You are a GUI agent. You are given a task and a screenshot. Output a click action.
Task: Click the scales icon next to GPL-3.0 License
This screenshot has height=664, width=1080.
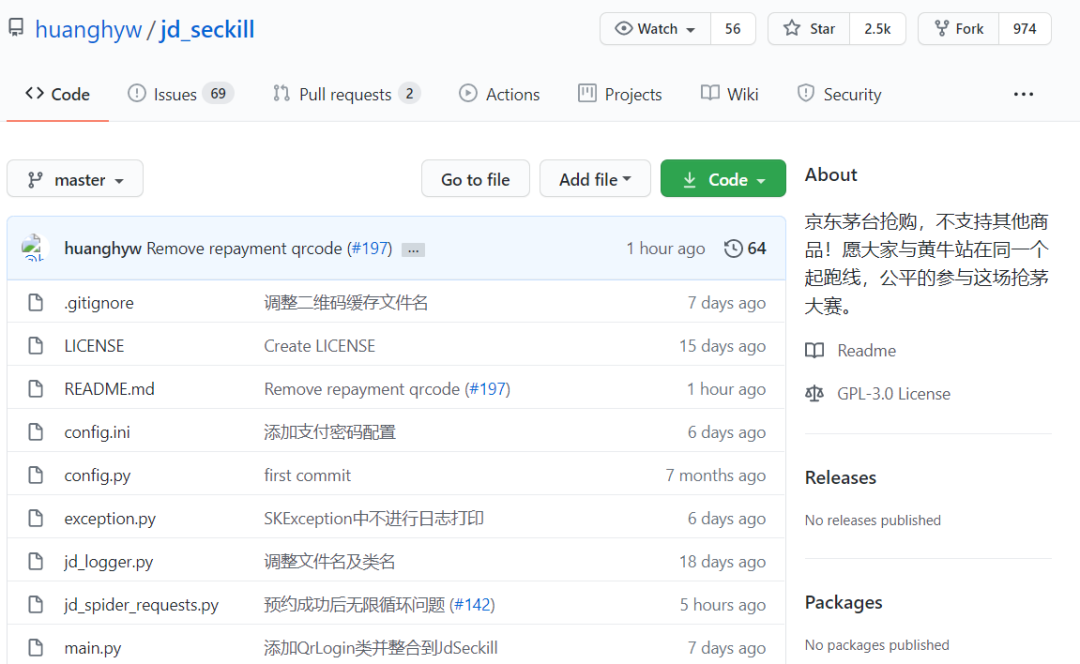click(814, 393)
